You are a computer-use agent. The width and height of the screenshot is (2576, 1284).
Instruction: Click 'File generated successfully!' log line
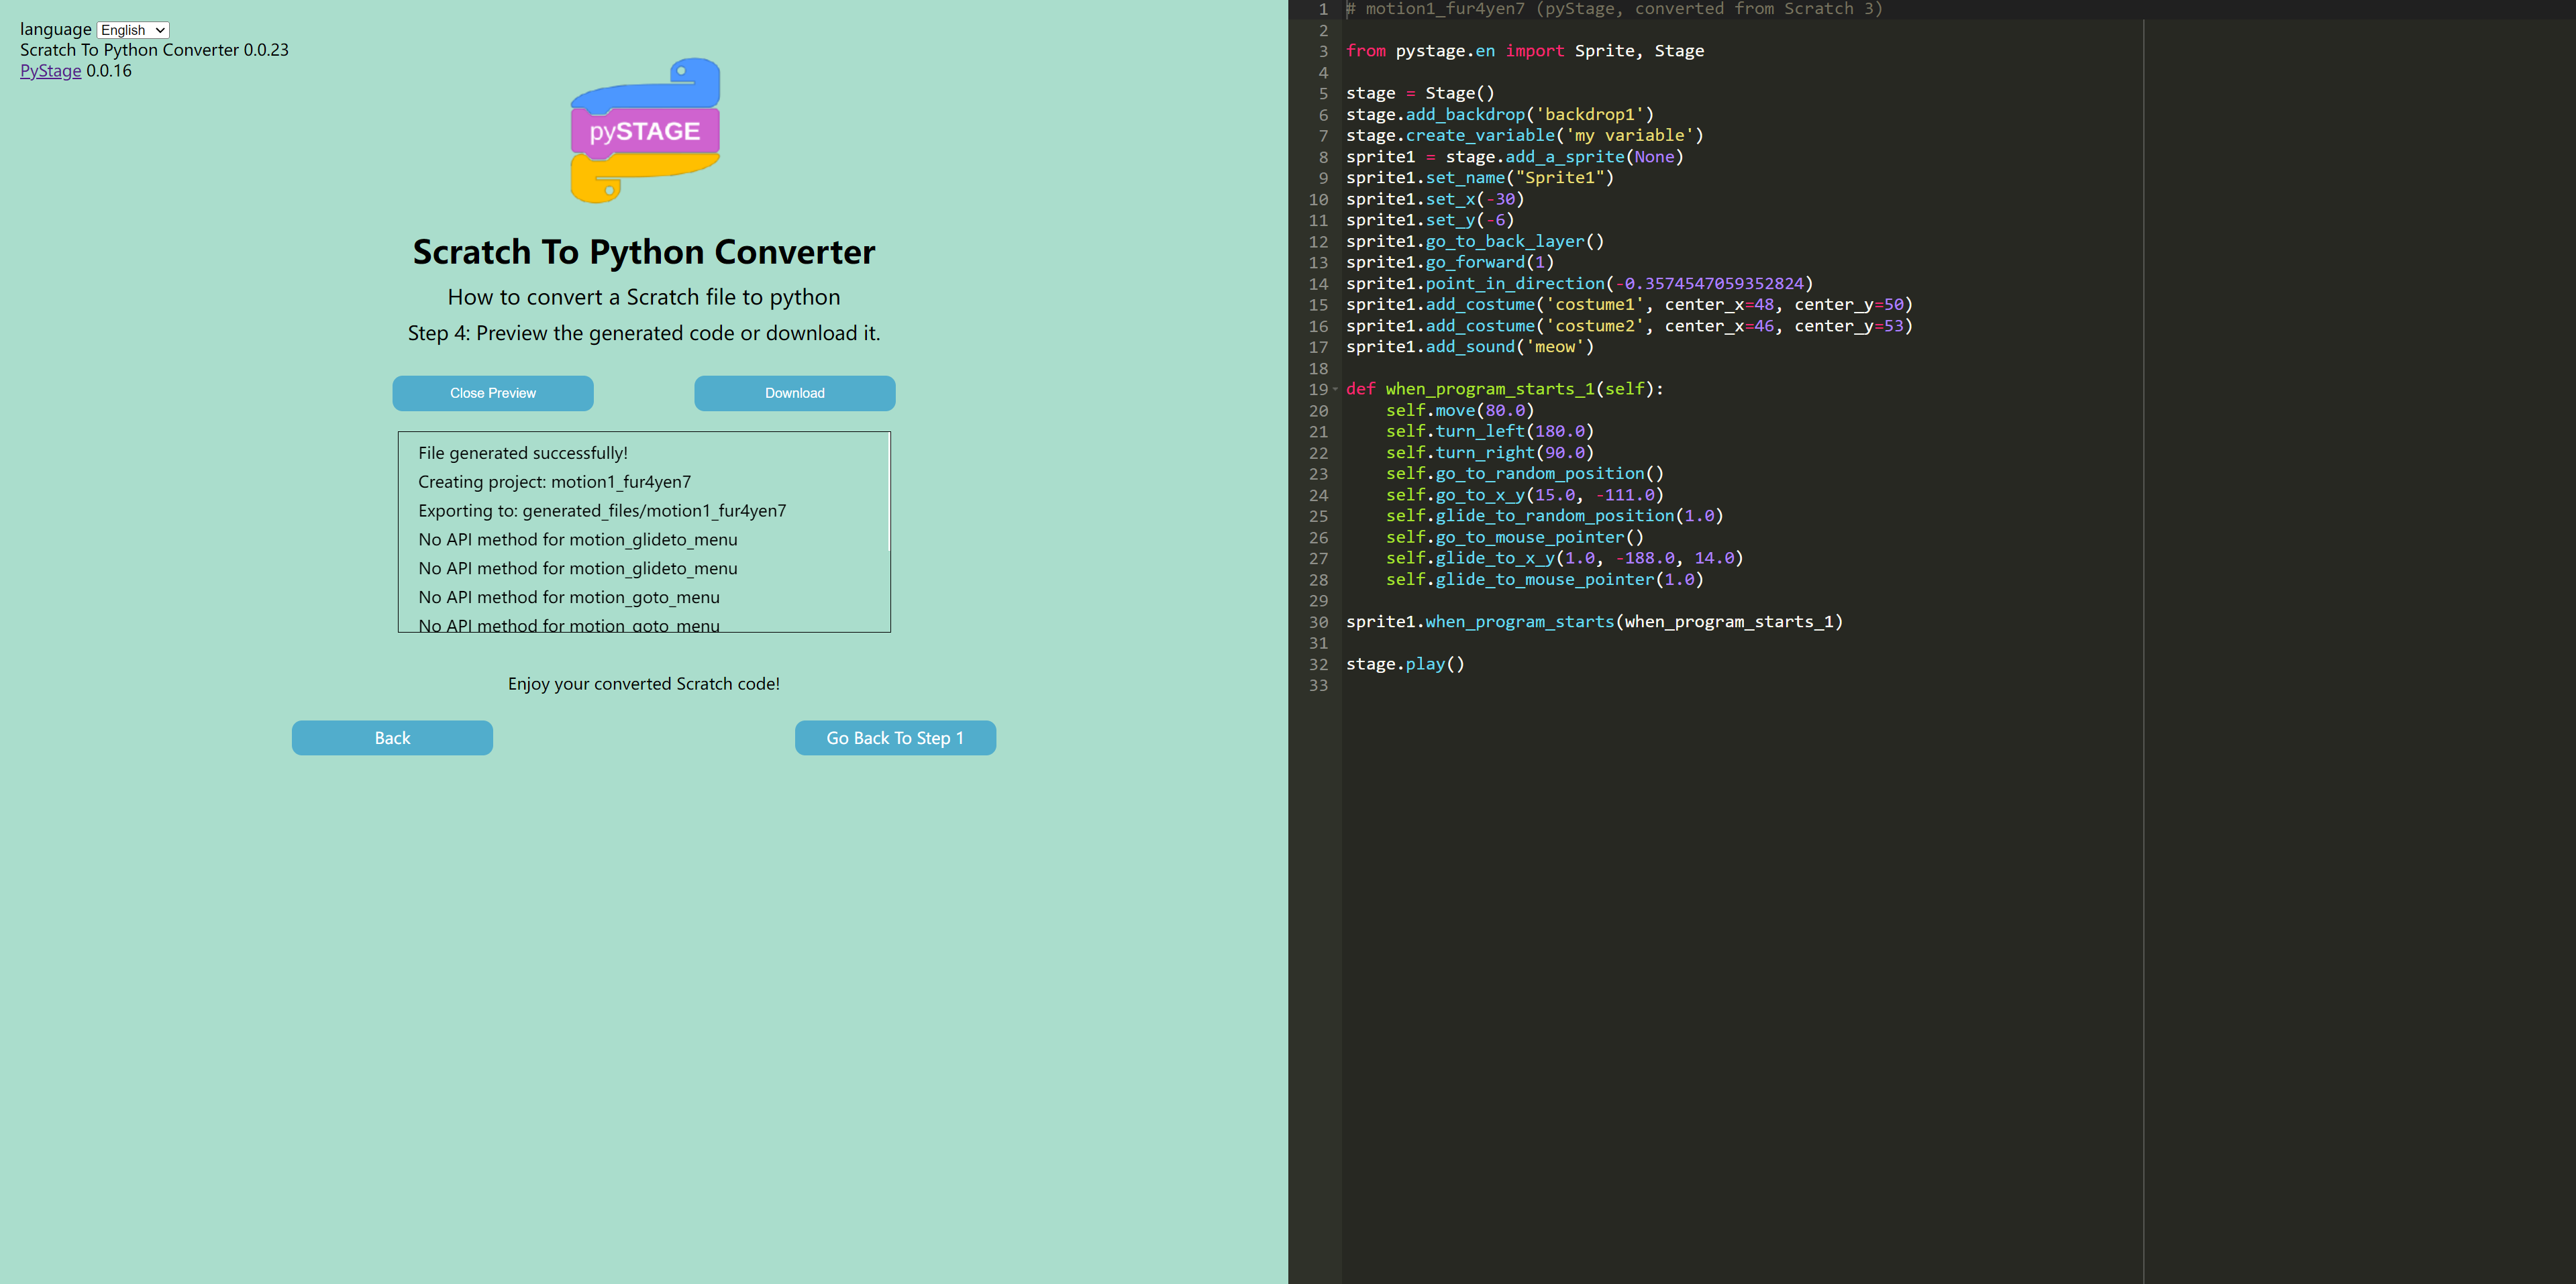(523, 453)
